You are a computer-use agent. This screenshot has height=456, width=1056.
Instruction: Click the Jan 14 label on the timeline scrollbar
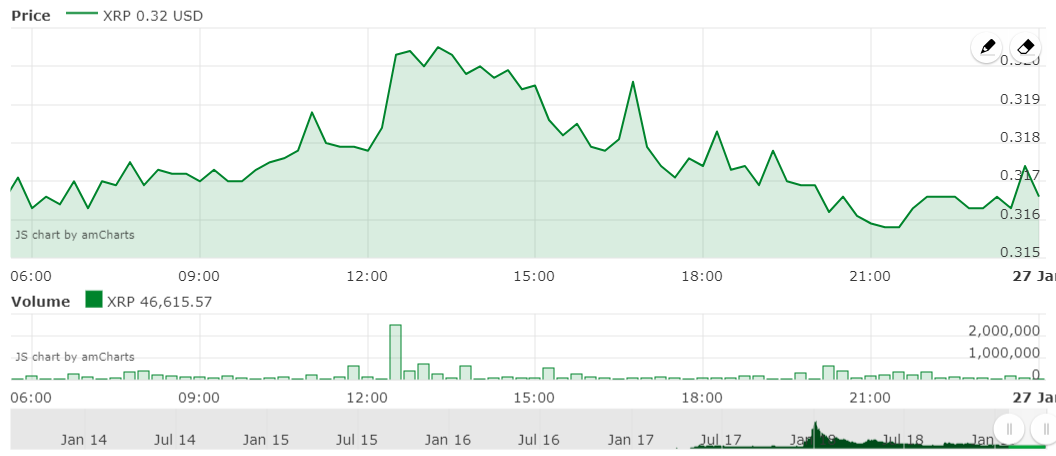pyautogui.click(x=84, y=440)
